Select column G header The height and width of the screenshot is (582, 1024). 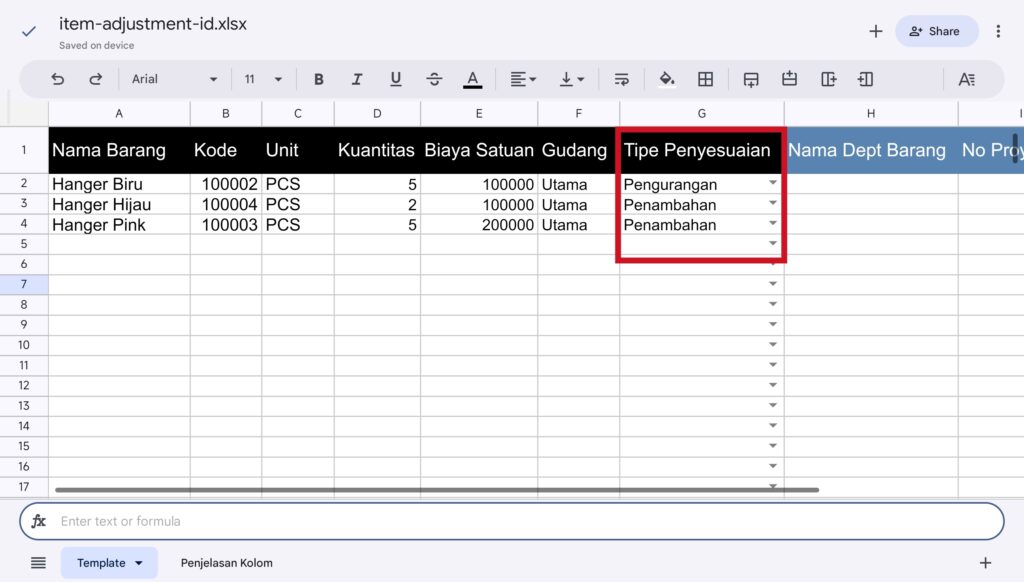701,114
